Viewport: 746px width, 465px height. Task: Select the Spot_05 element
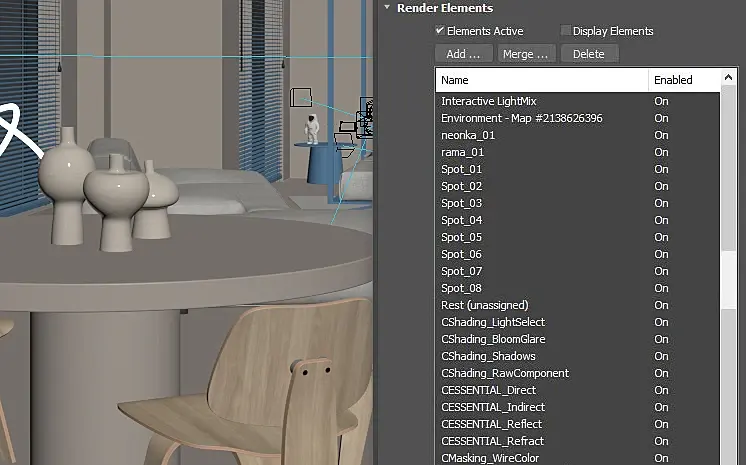578,237
